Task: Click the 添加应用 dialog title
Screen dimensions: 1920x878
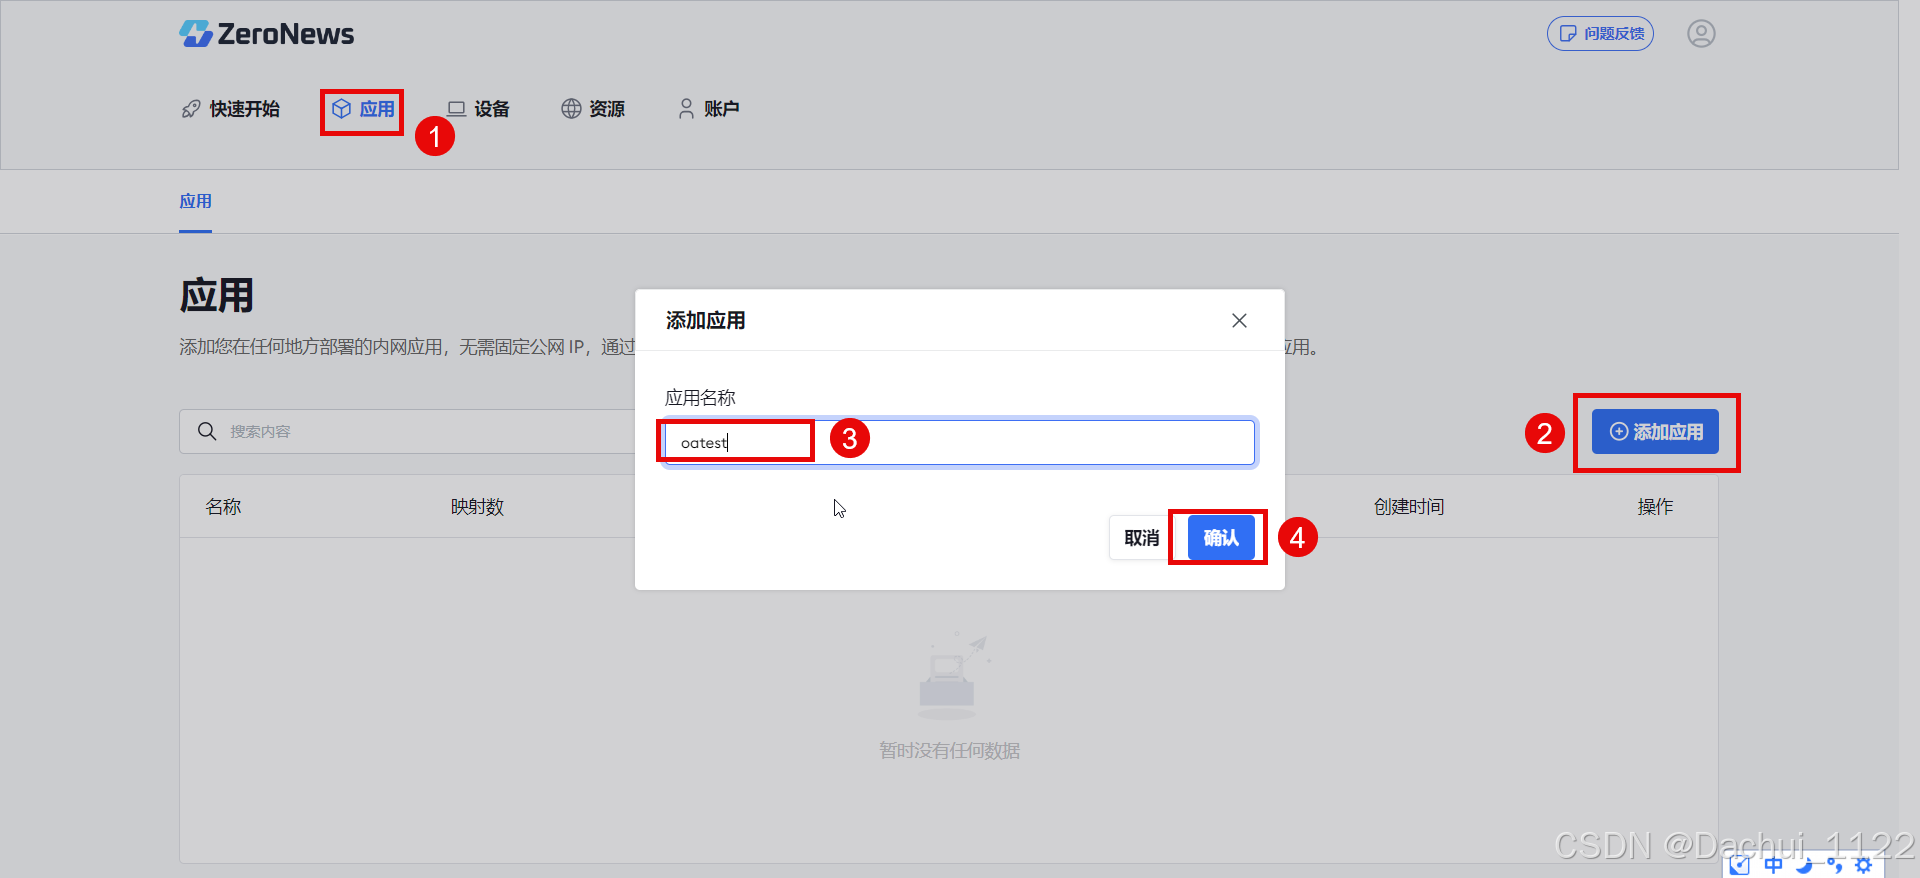Action: tap(706, 321)
